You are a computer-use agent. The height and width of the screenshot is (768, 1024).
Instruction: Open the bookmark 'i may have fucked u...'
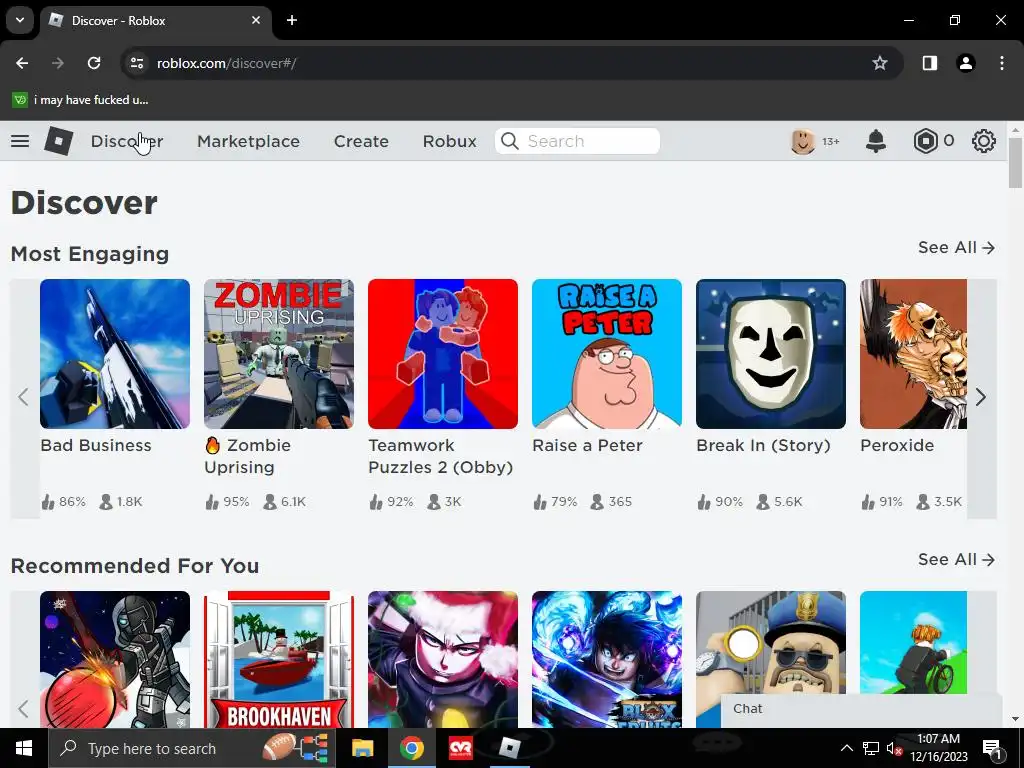click(80, 100)
